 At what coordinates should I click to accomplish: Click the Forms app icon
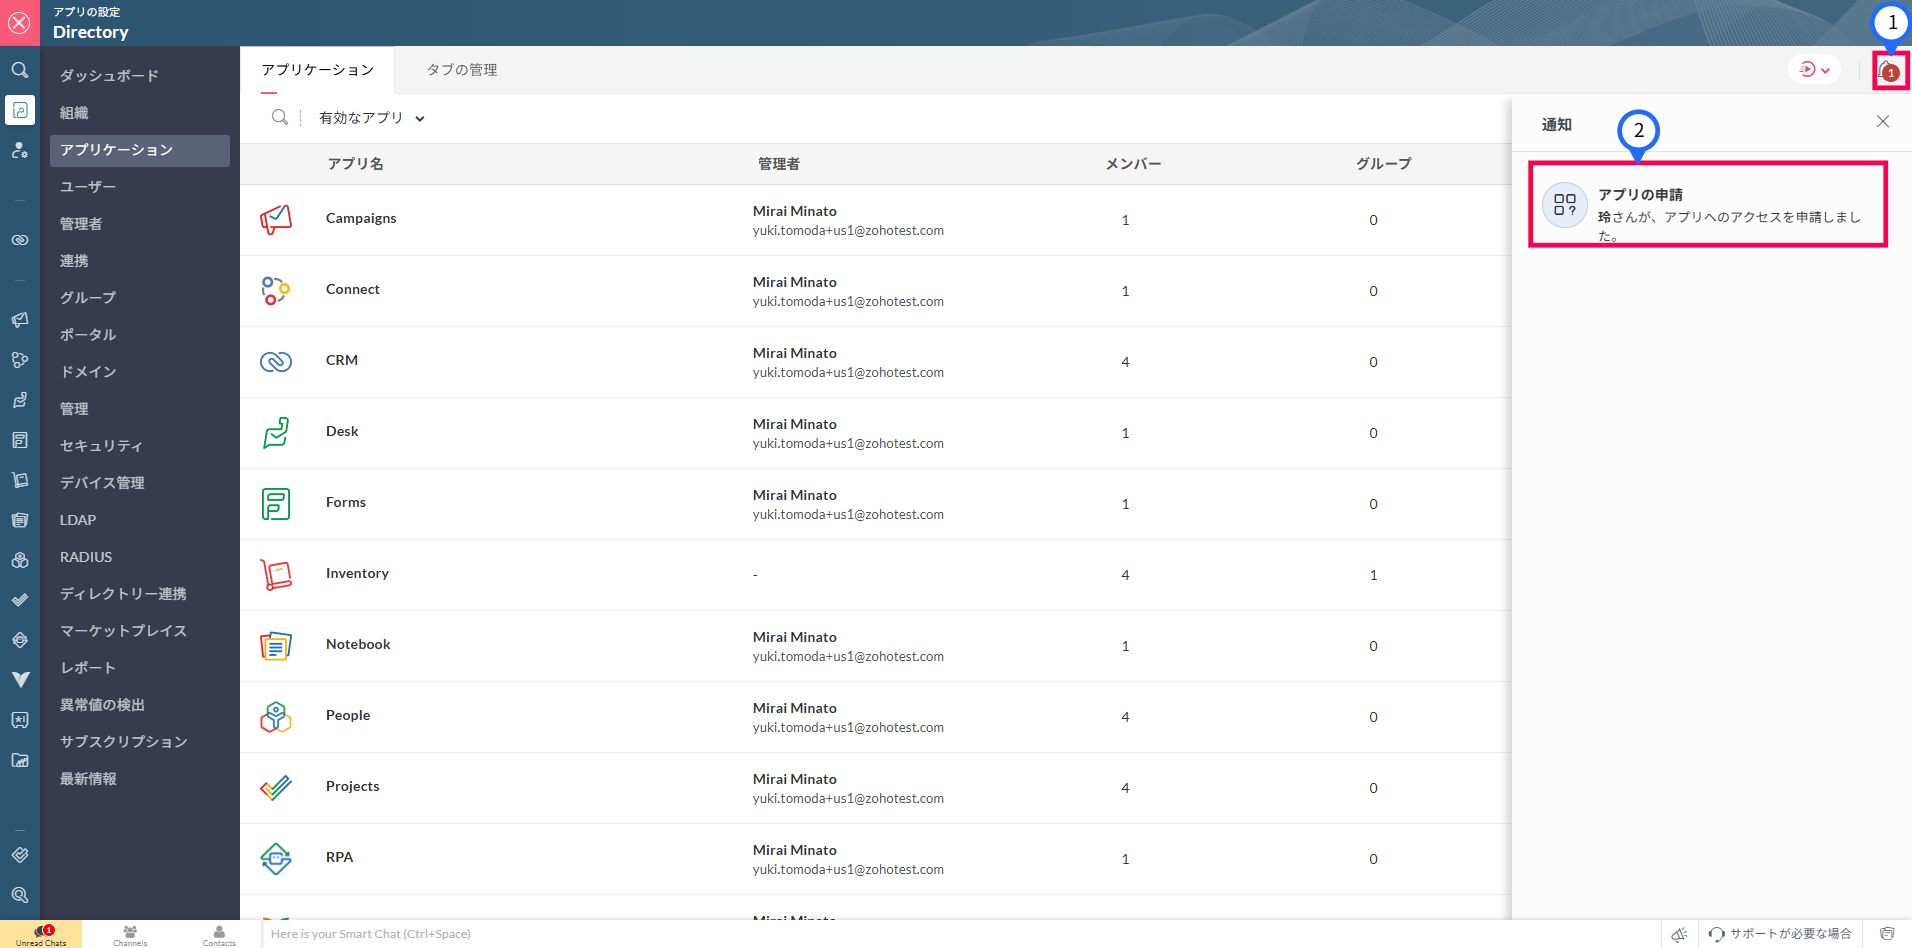tap(276, 504)
